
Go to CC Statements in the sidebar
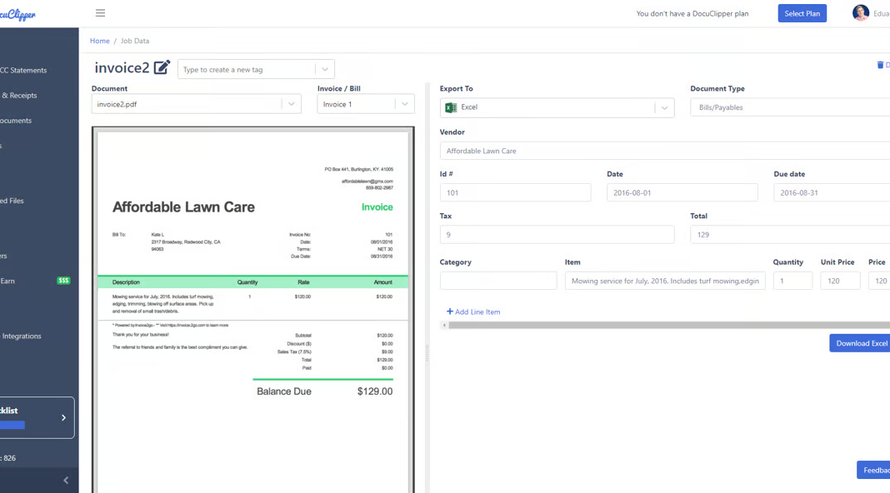tap(24, 70)
